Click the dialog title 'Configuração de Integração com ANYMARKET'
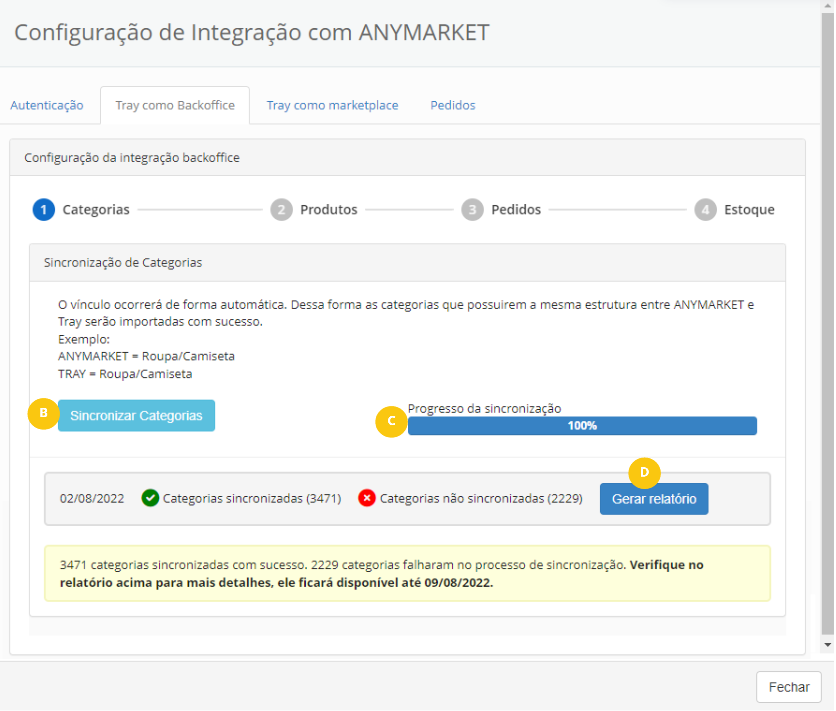Image resolution: width=836 pixels, height=711 pixels. 252,33
